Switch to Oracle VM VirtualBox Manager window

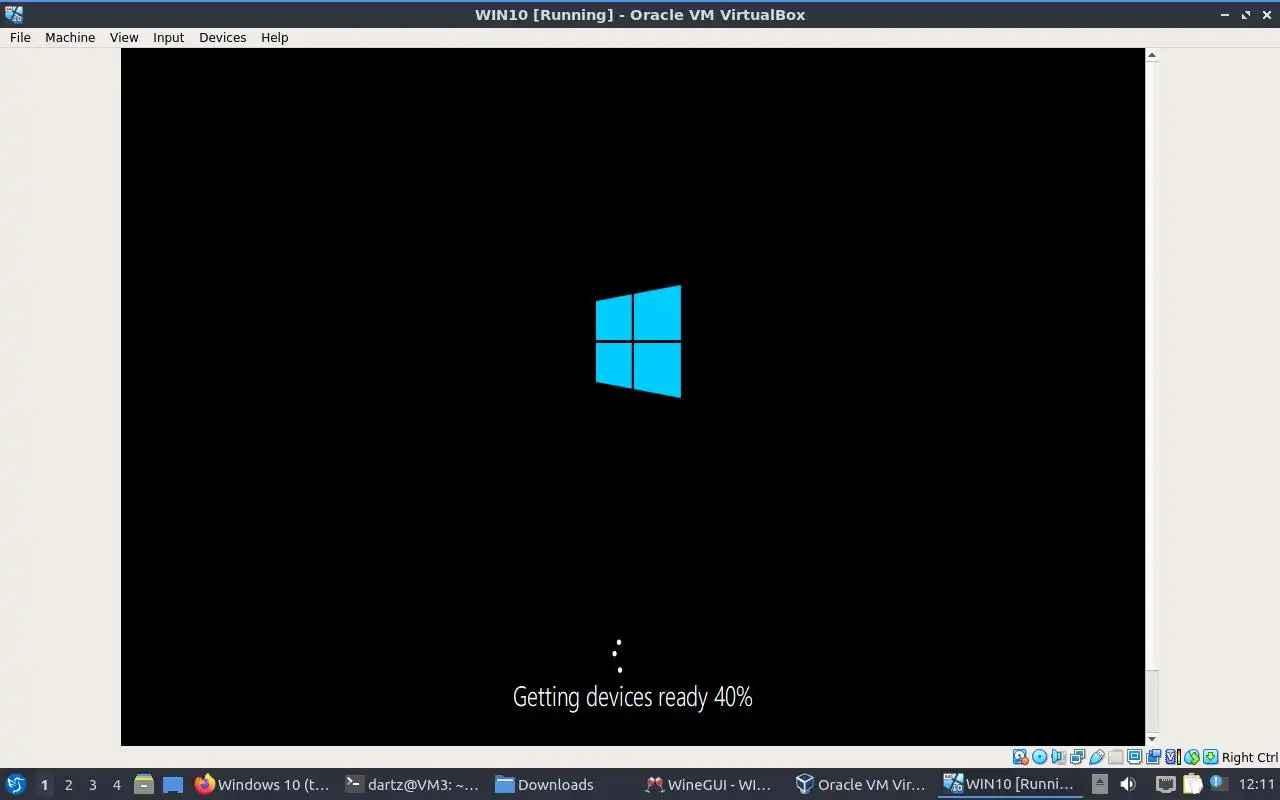tap(862, 785)
